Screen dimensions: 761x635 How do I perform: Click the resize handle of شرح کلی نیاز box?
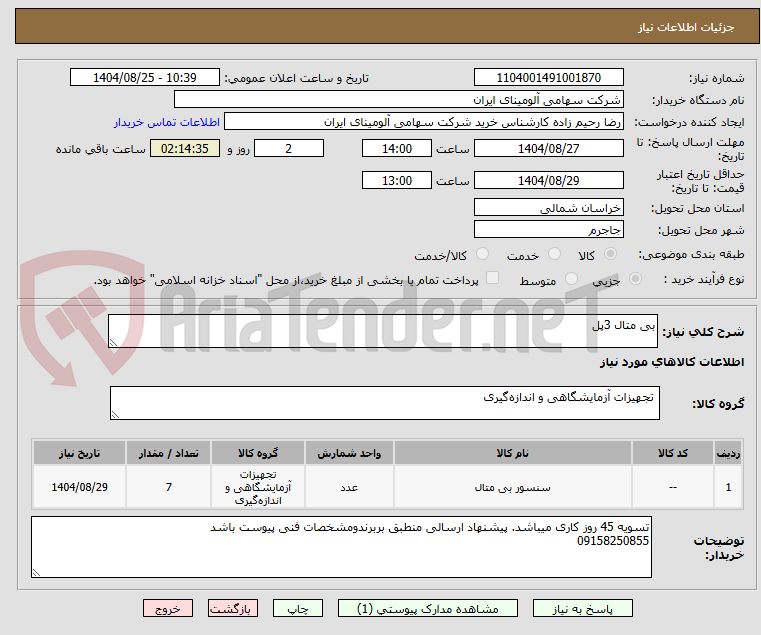coord(113,343)
